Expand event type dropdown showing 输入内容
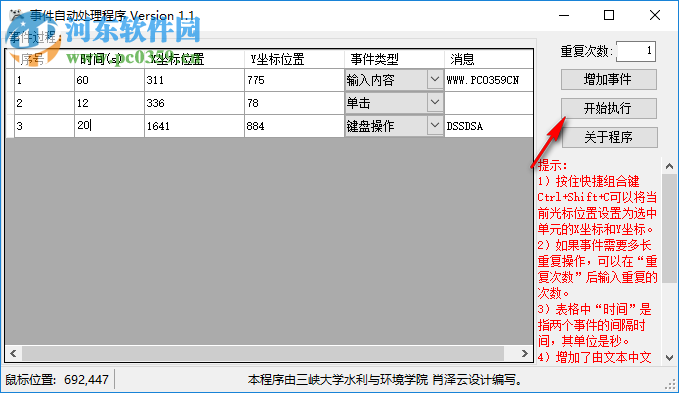Image resolution: width=679 pixels, height=393 pixels. [435, 80]
